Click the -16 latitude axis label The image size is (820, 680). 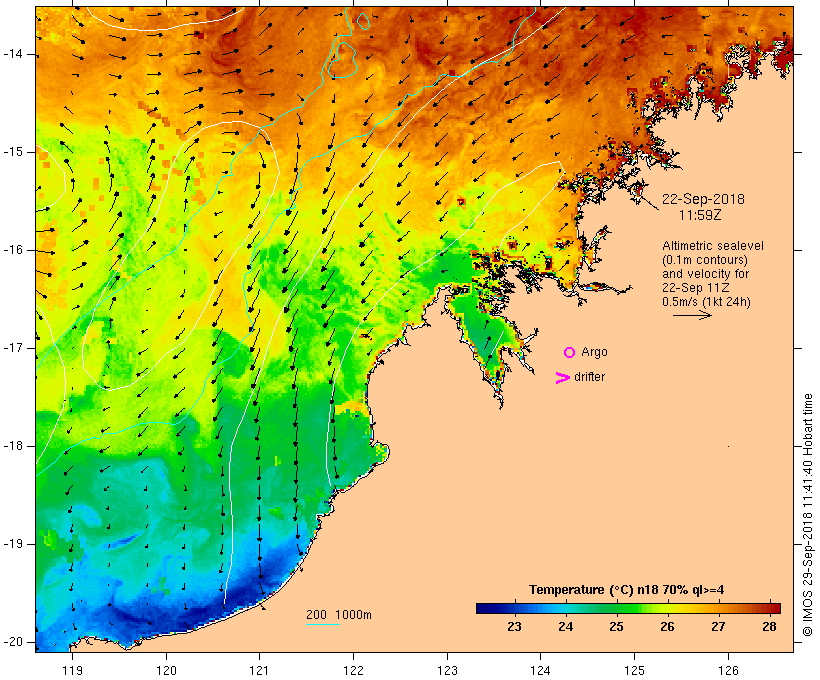point(12,250)
